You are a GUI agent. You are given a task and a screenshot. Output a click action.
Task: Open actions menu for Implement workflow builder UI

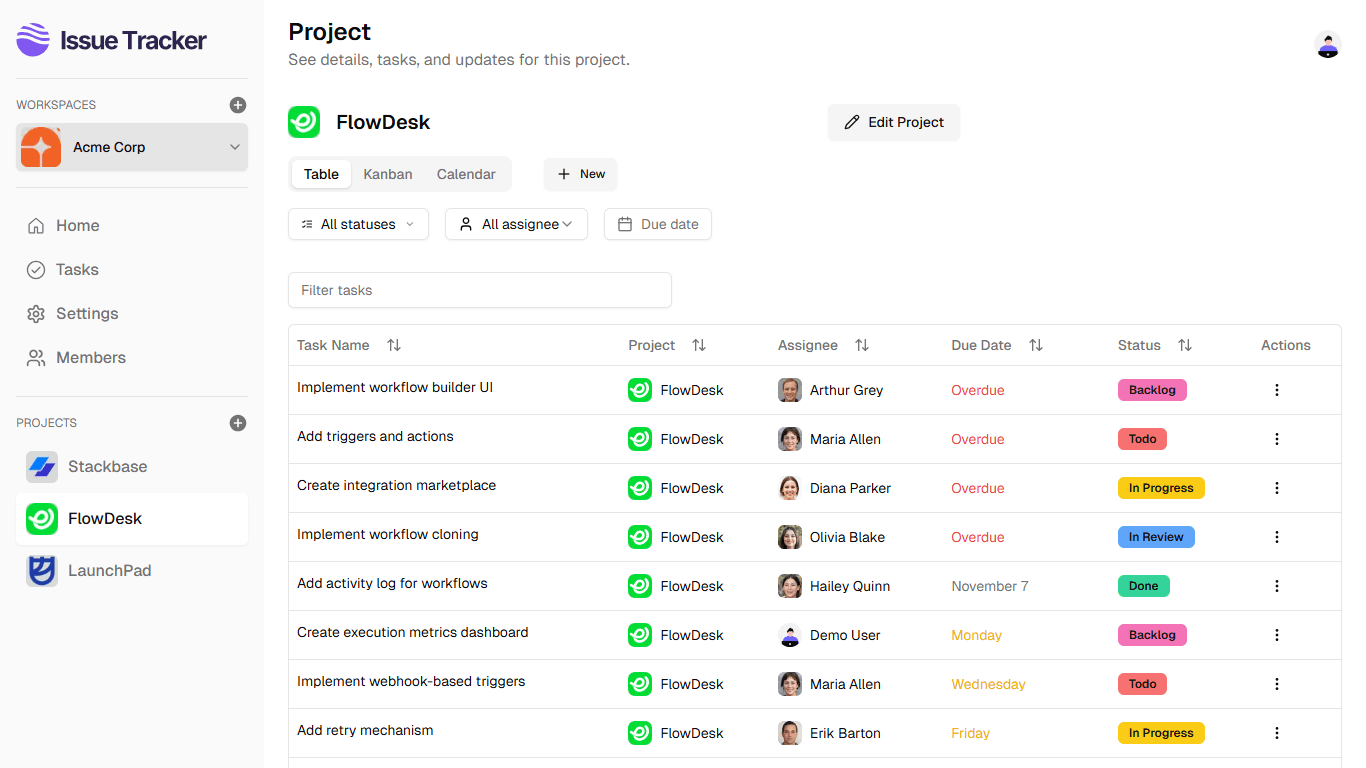tap(1277, 389)
